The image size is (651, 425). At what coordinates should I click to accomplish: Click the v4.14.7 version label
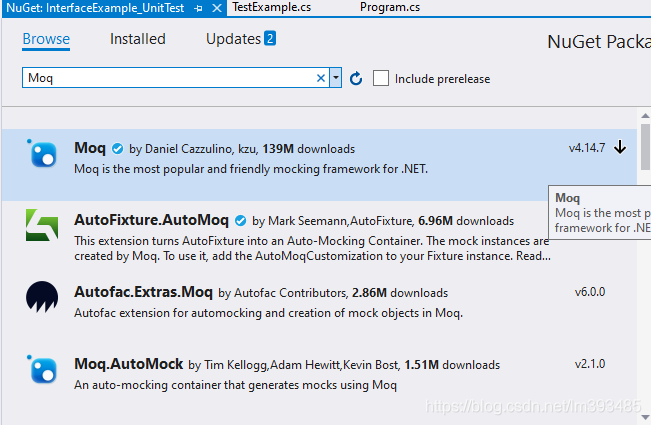587,148
